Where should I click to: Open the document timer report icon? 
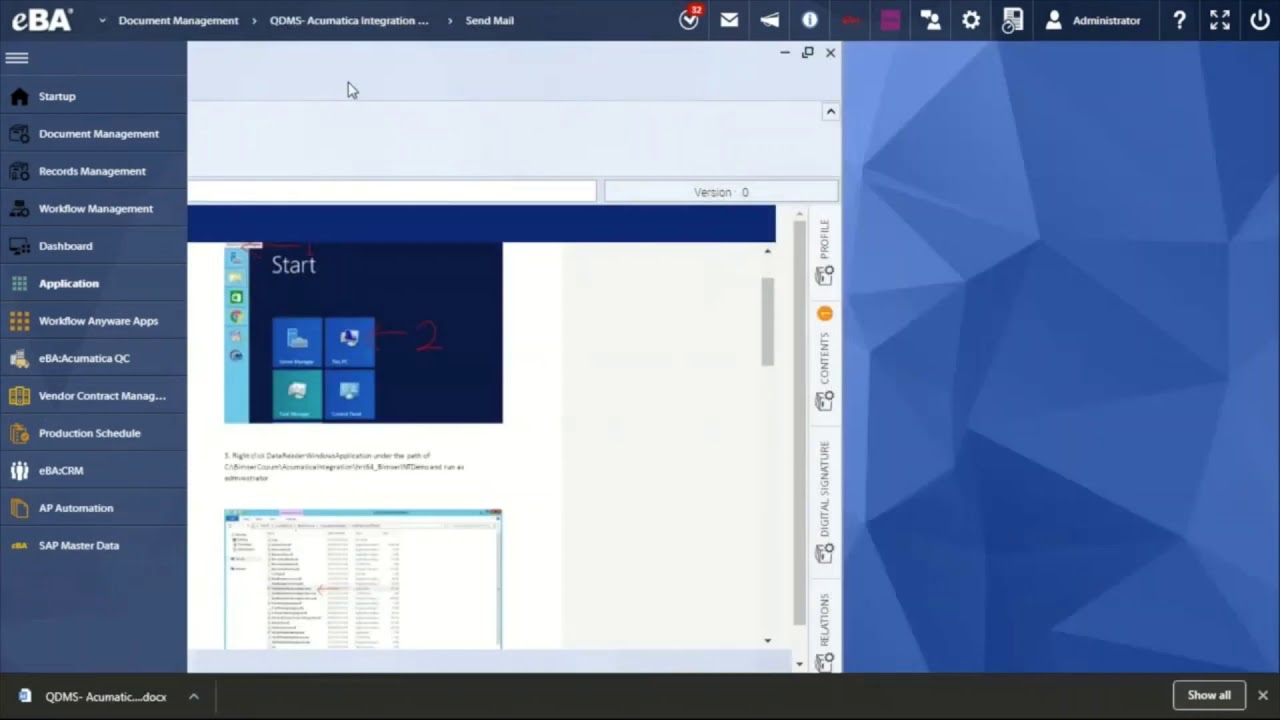[1012, 20]
